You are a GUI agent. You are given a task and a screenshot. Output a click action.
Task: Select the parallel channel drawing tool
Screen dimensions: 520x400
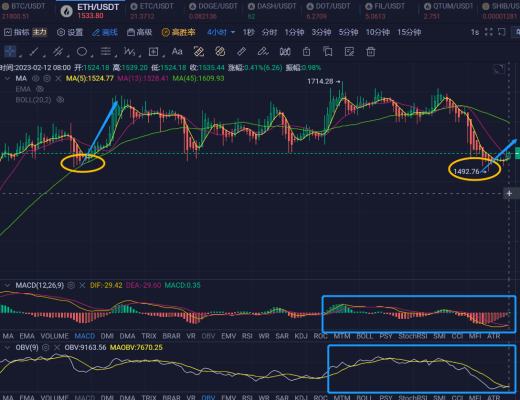(x=58, y=52)
